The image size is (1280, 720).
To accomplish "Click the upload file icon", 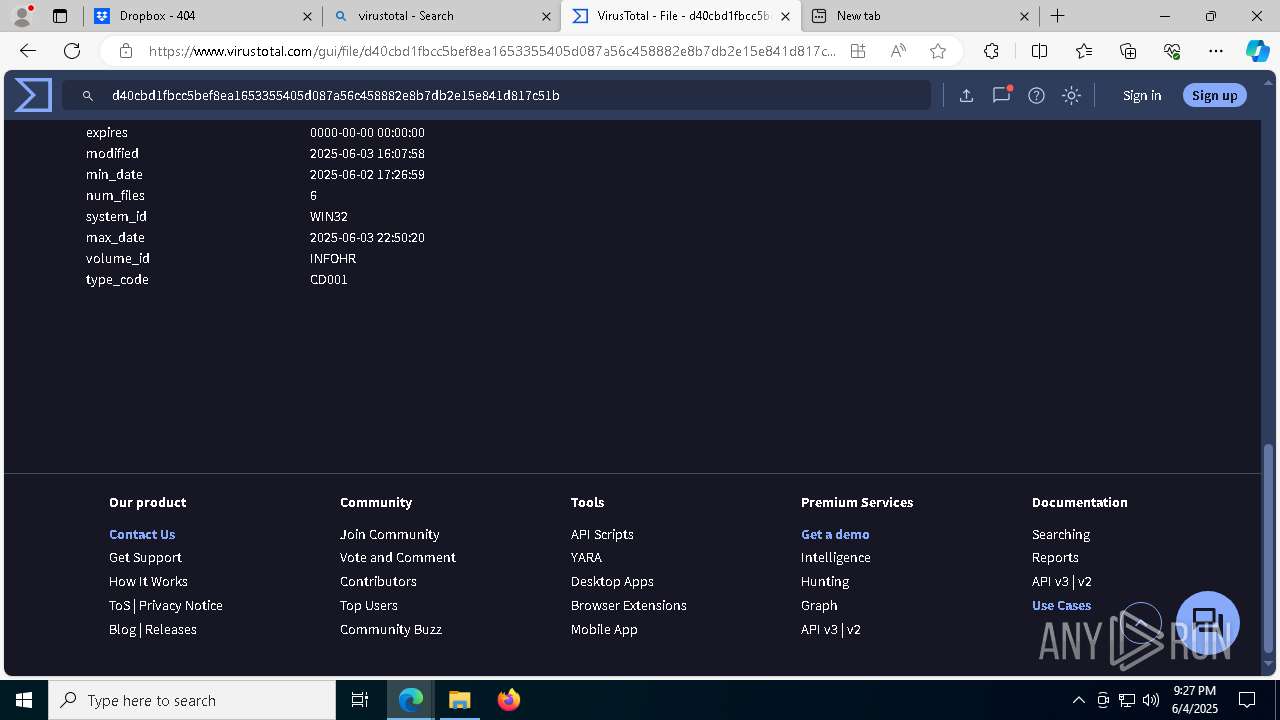I will pyautogui.click(x=966, y=96).
